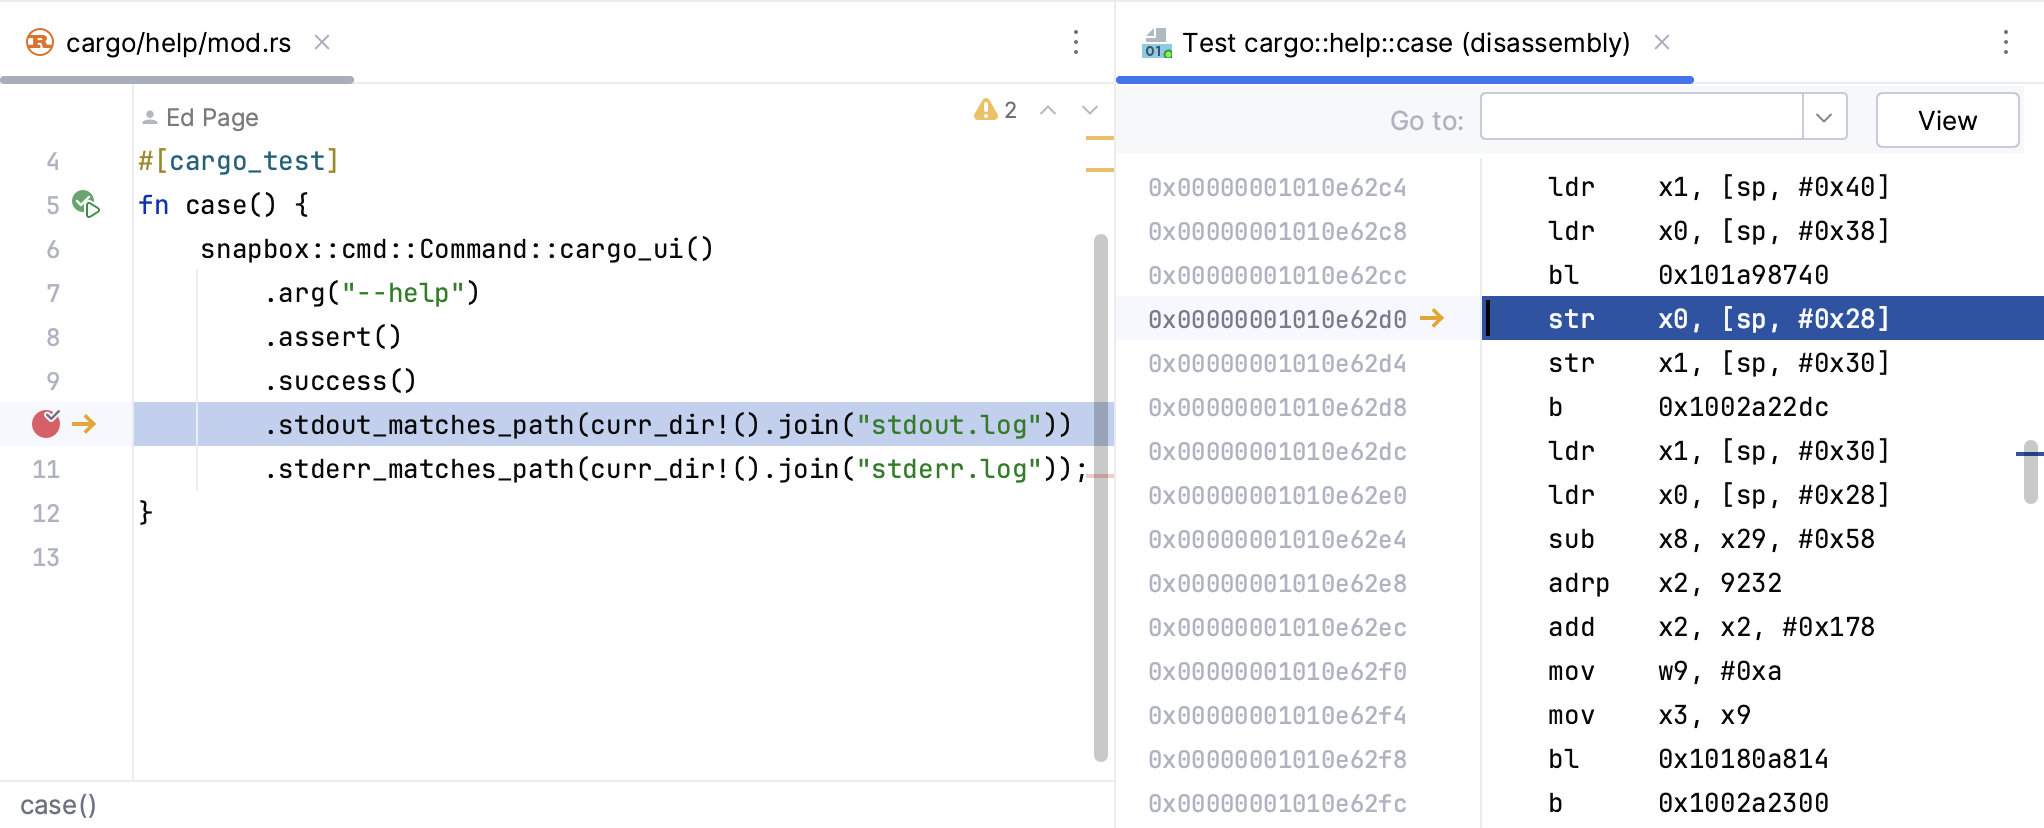Click the .arg("--help") line
The height and width of the screenshot is (828, 2044).
pos(372,293)
